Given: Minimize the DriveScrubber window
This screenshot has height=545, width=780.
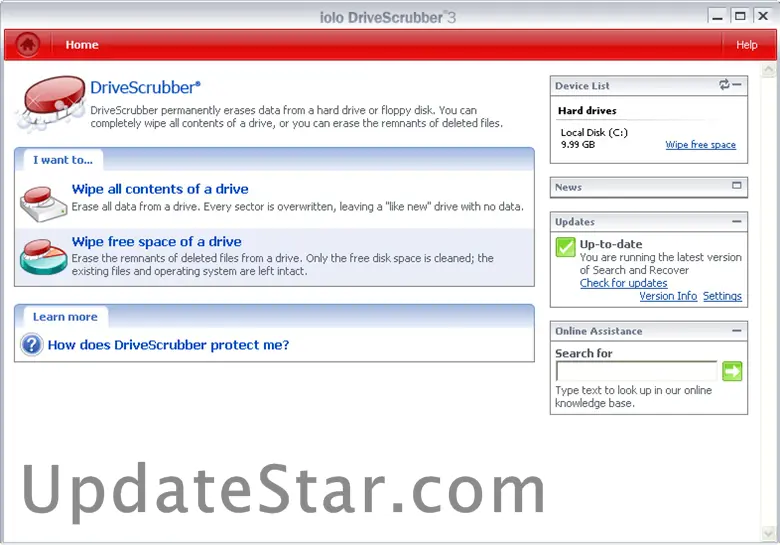Looking at the screenshot, I should [717, 16].
